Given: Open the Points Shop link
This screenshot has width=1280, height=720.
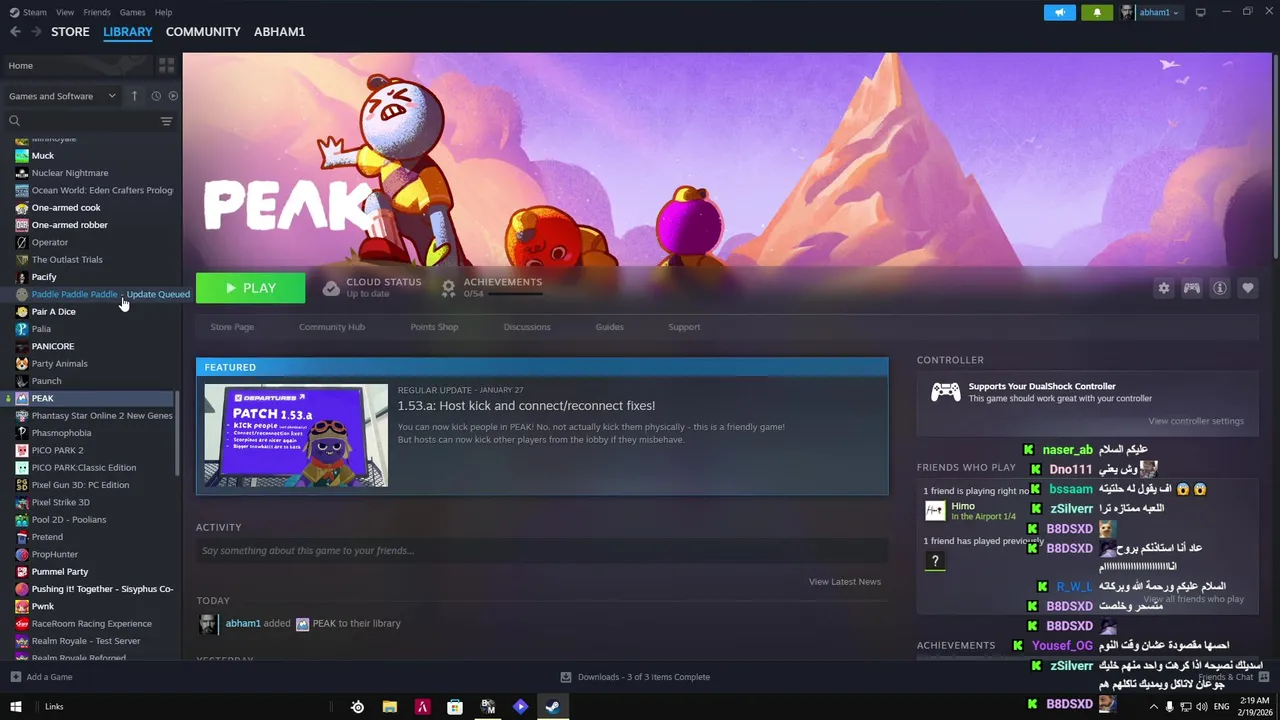Looking at the screenshot, I should [x=434, y=327].
